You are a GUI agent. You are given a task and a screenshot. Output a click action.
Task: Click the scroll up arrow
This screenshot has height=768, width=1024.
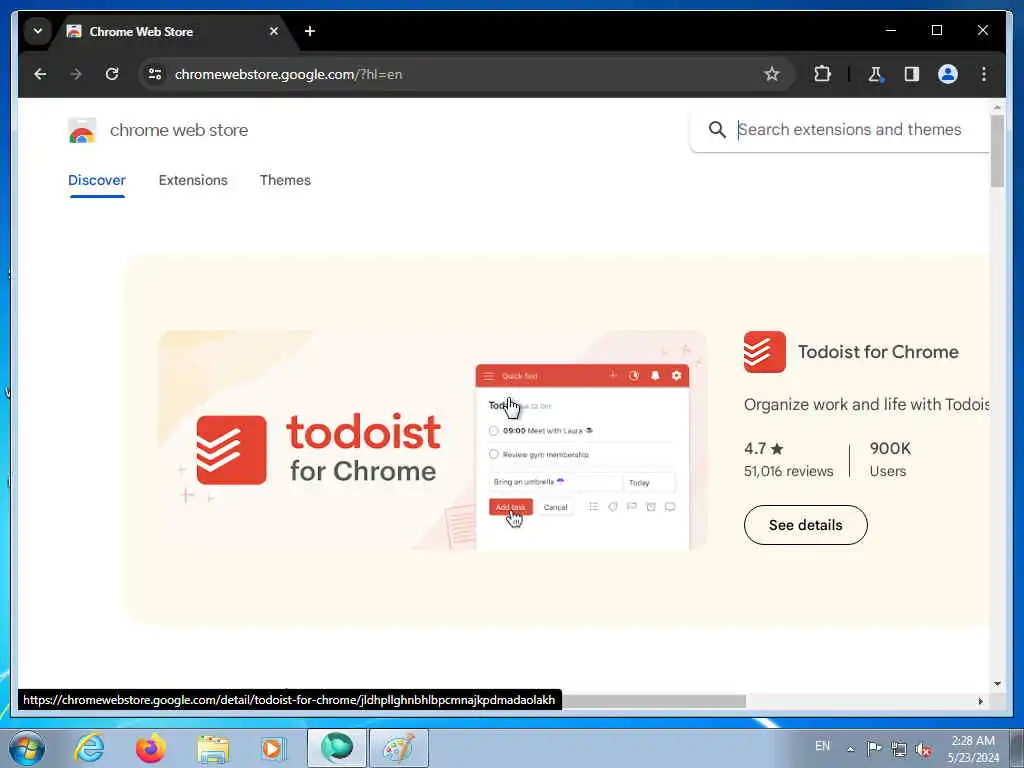(997, 107)
